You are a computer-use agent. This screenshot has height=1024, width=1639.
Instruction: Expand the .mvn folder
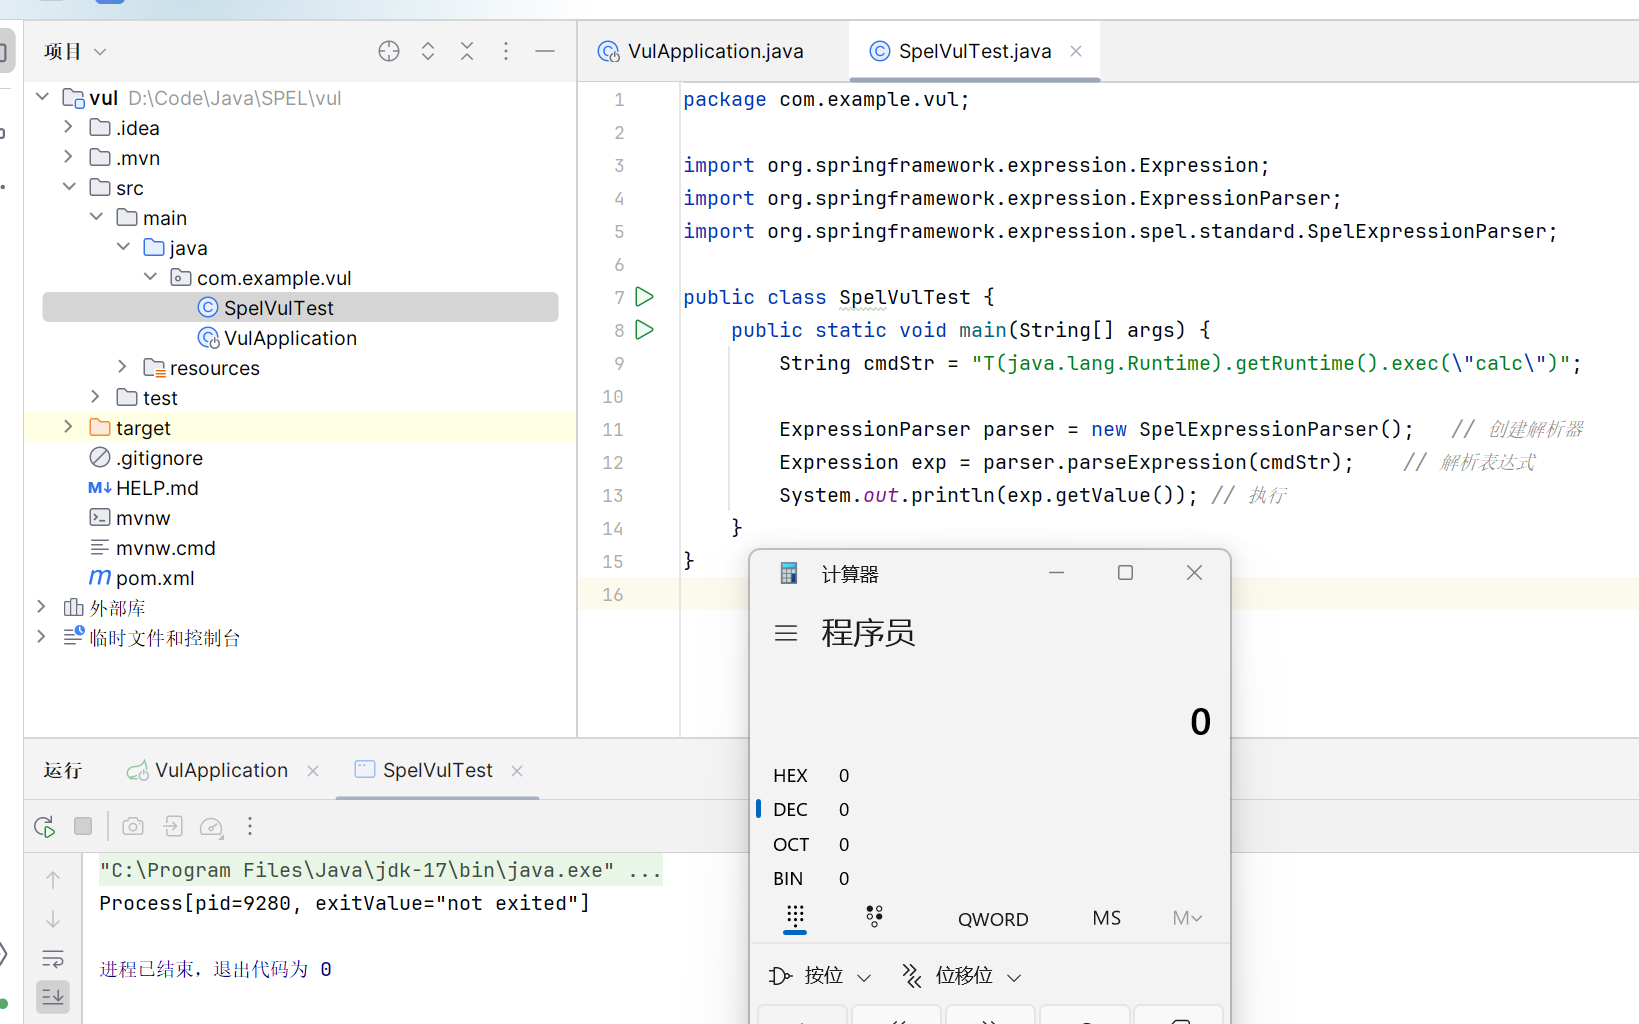tap(68, 157)
